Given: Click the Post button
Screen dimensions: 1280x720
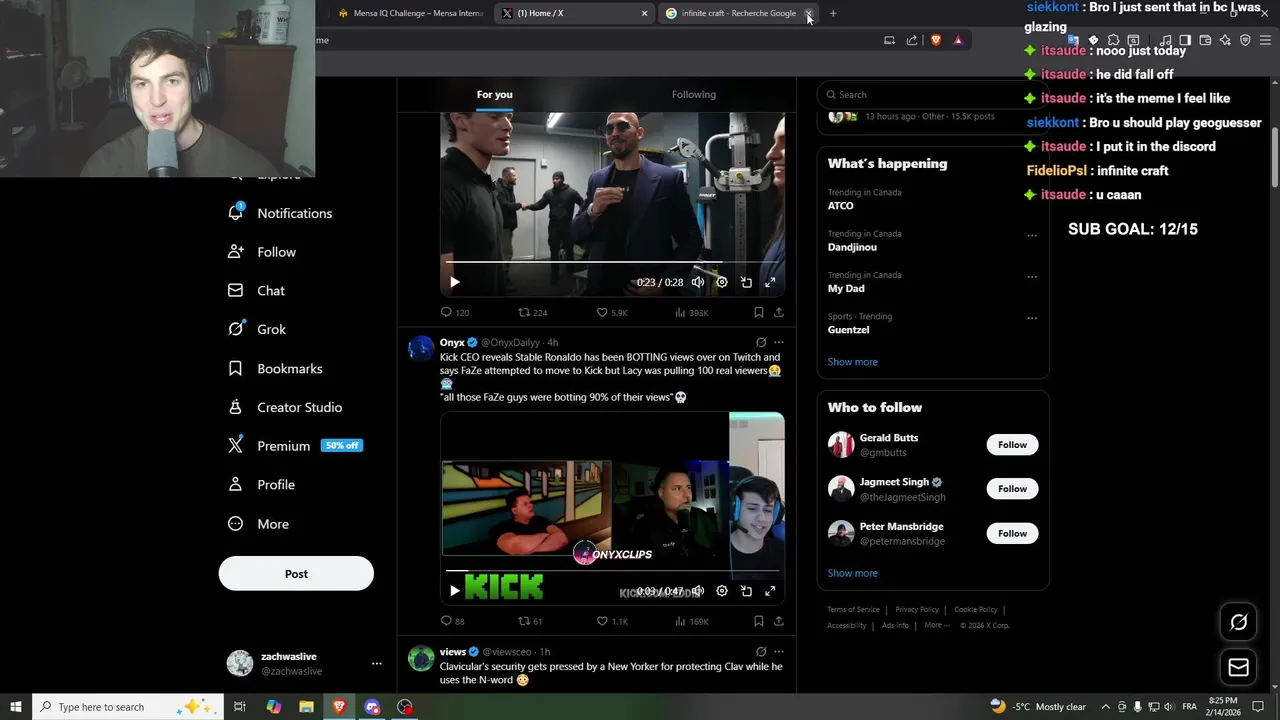Looking at the screenshot, I should click(x=296, y=574).
